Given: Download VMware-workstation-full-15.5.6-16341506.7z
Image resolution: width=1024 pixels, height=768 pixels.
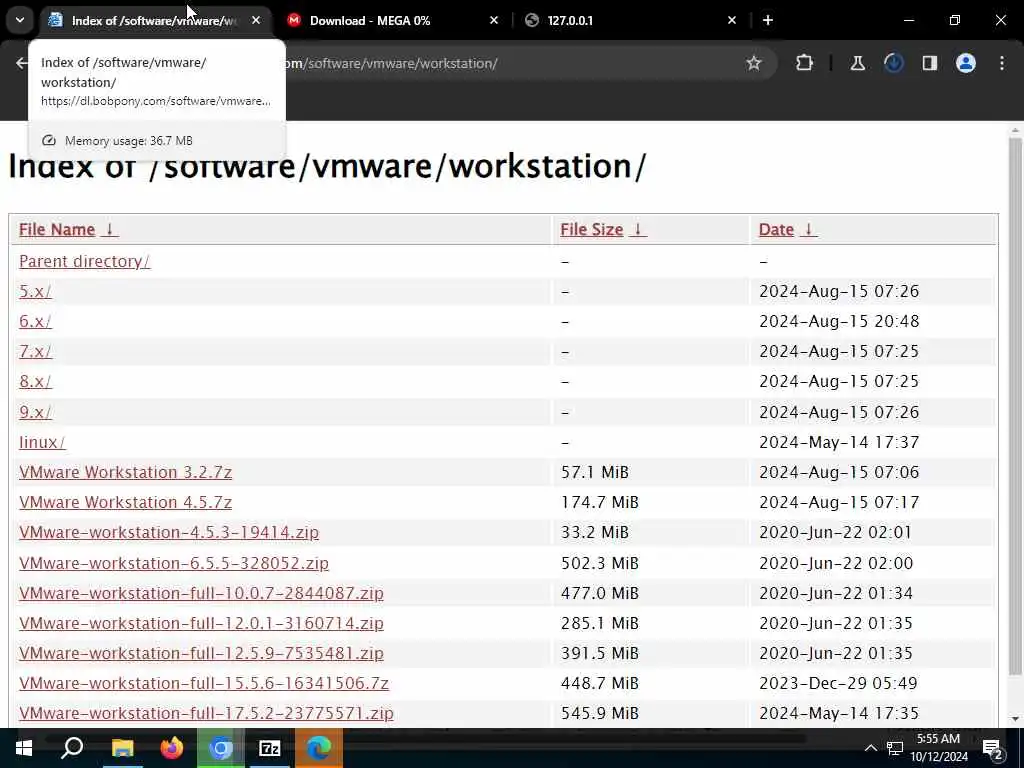Looking at the screenshot, I should pos(204,683).
